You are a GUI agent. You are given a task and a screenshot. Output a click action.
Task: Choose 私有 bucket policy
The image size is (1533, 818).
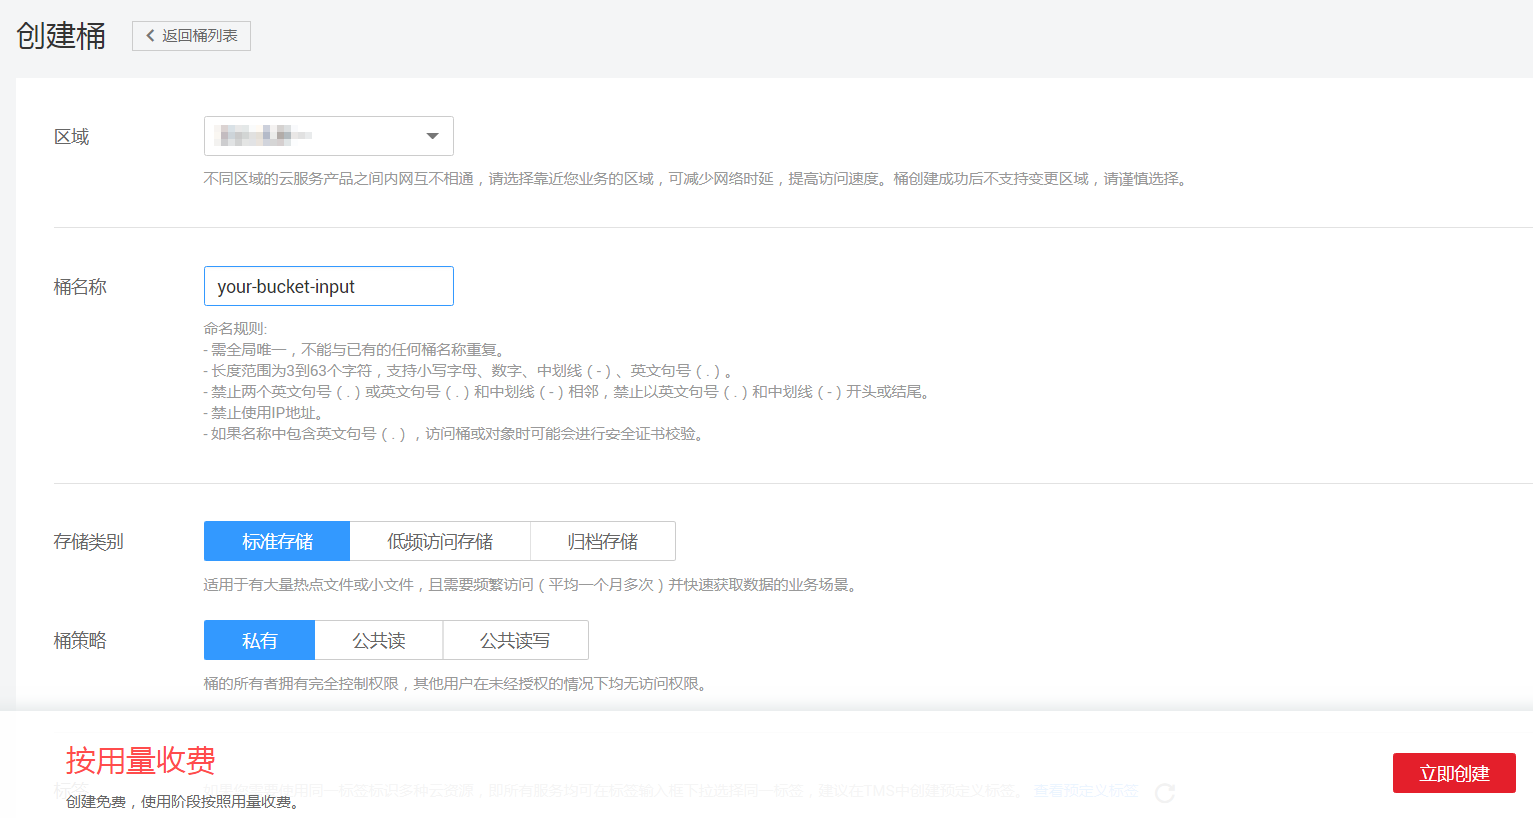[260, 640]
